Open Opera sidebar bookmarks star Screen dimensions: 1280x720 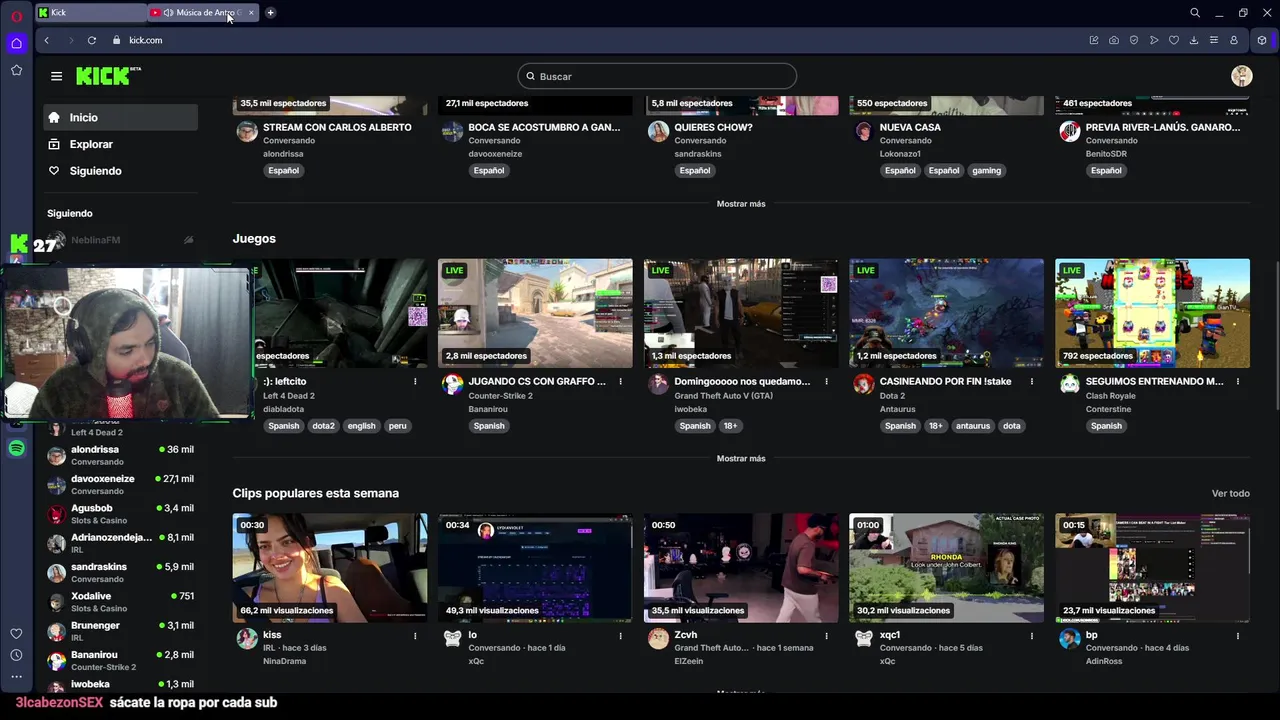click(16, 70)
